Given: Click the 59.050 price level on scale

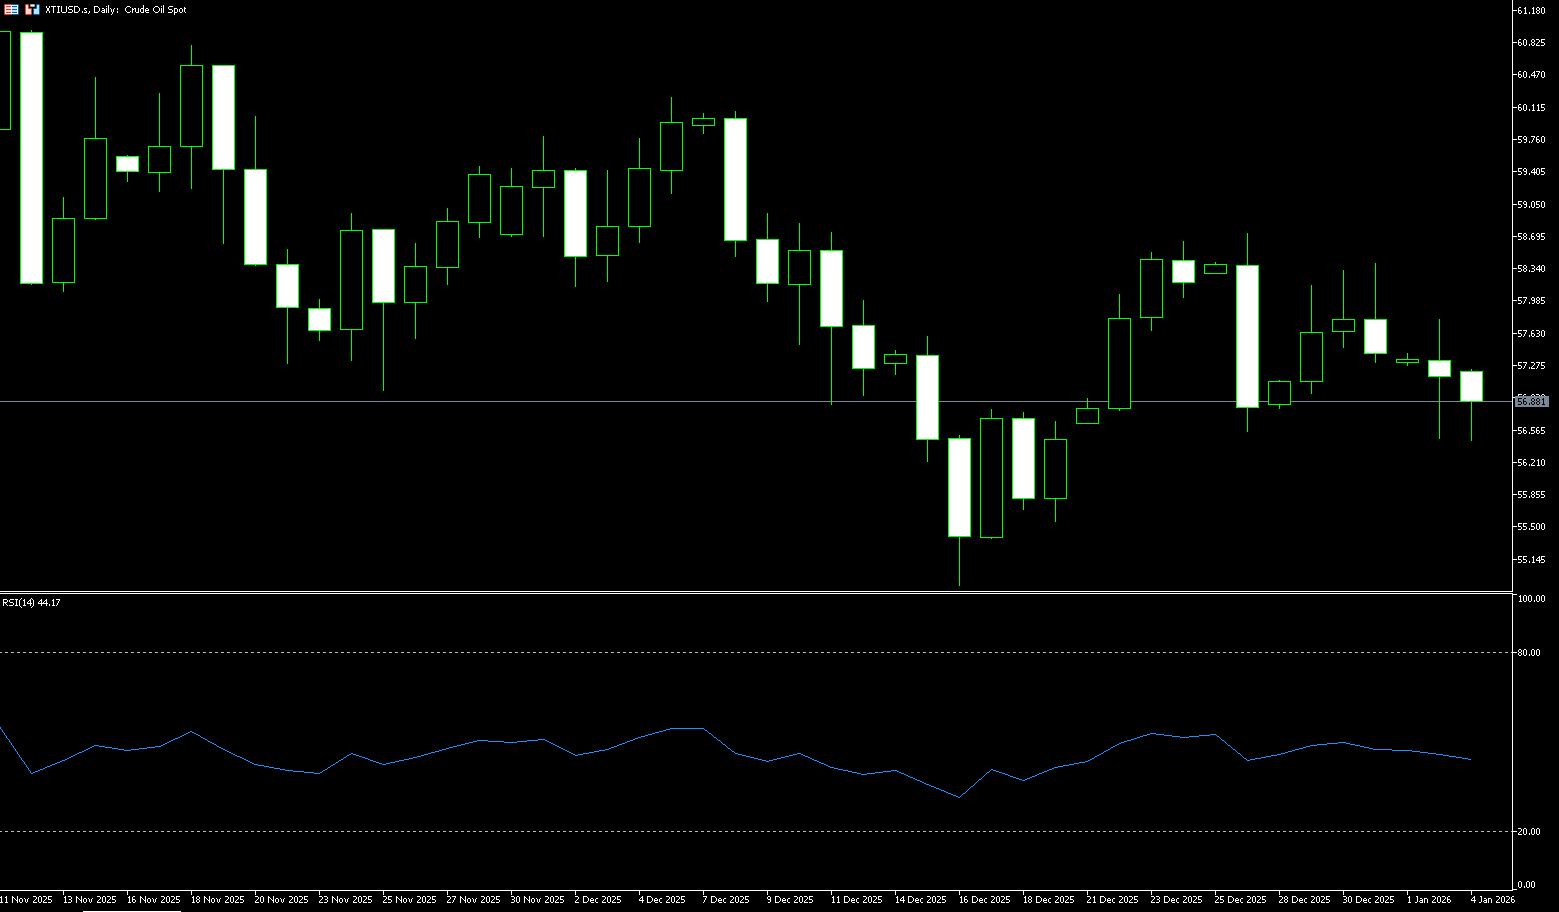Looking at the screenshot, I should click(1530, 204).
